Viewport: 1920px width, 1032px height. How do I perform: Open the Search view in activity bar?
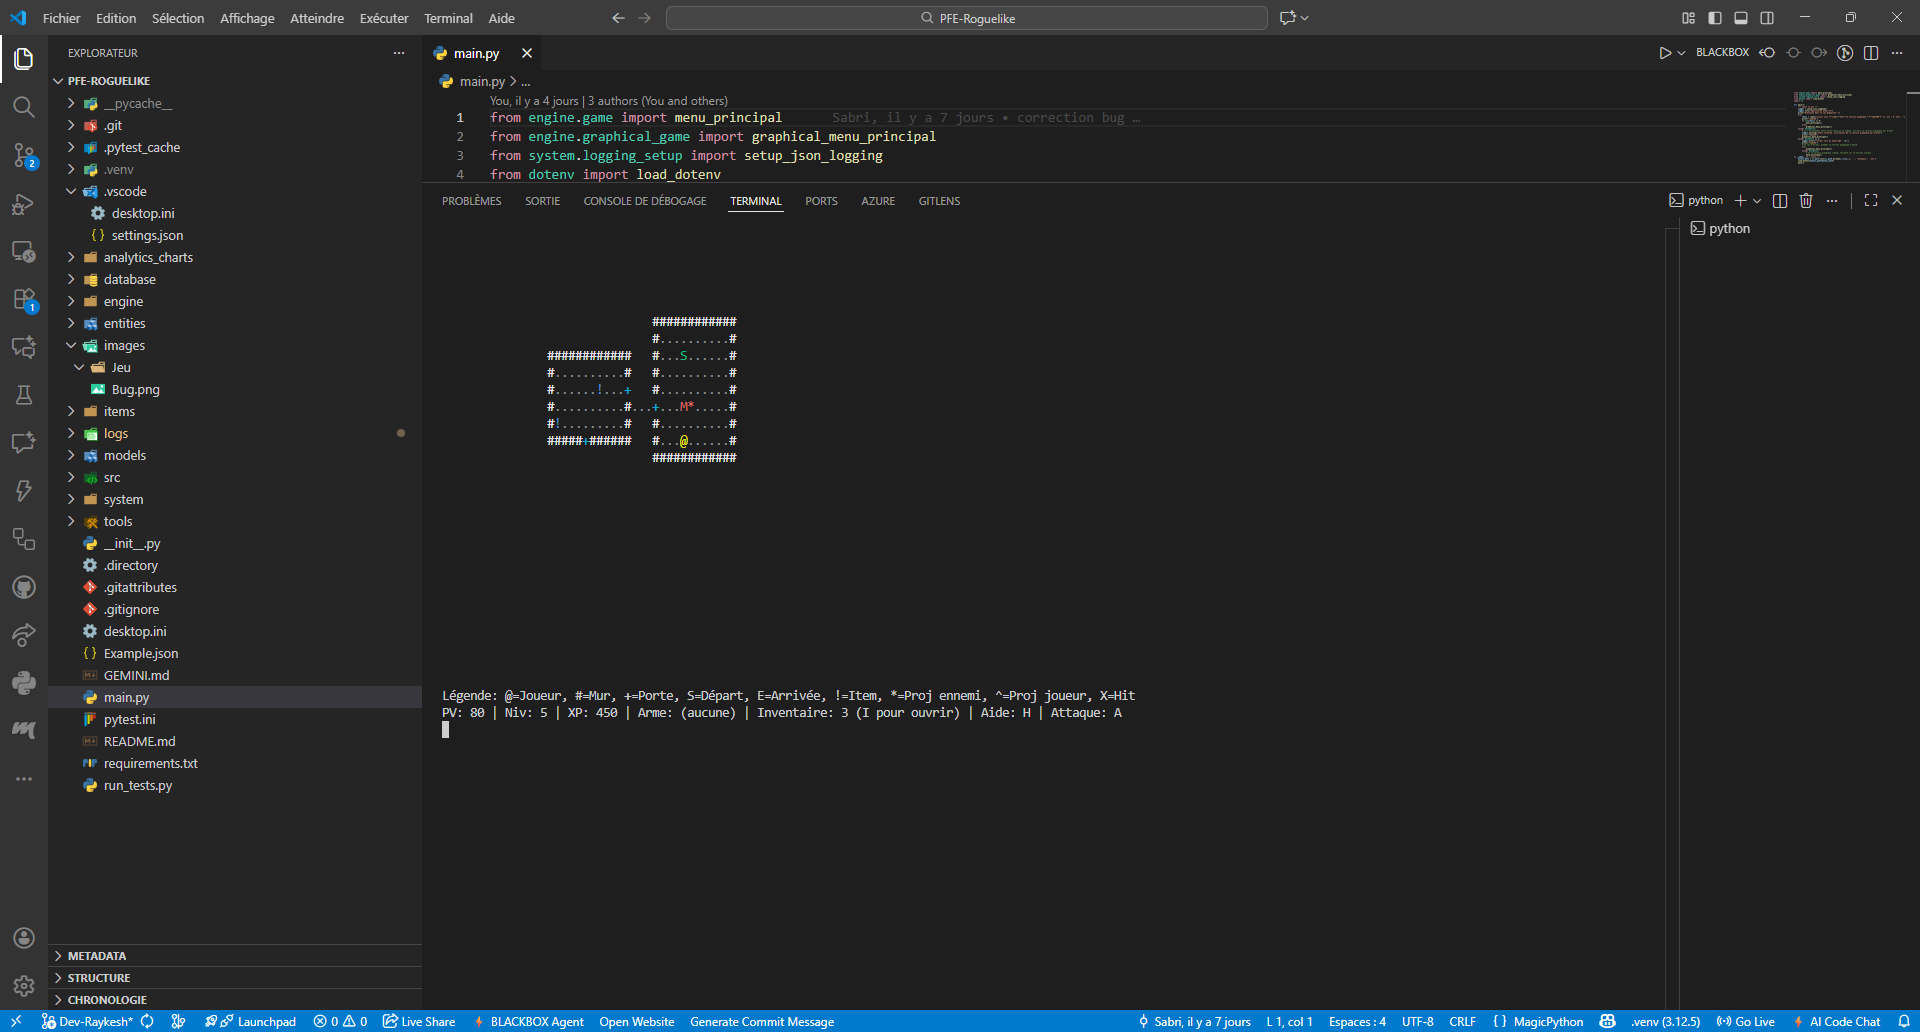pyautogui.click(x=24, y=107)
